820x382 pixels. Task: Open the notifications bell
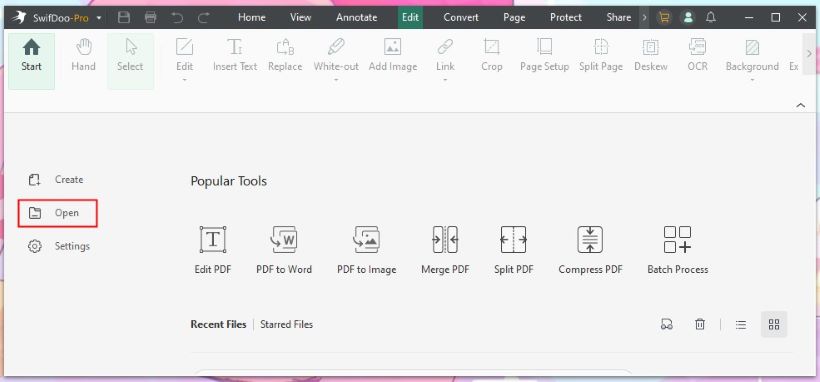click(711, 17)
